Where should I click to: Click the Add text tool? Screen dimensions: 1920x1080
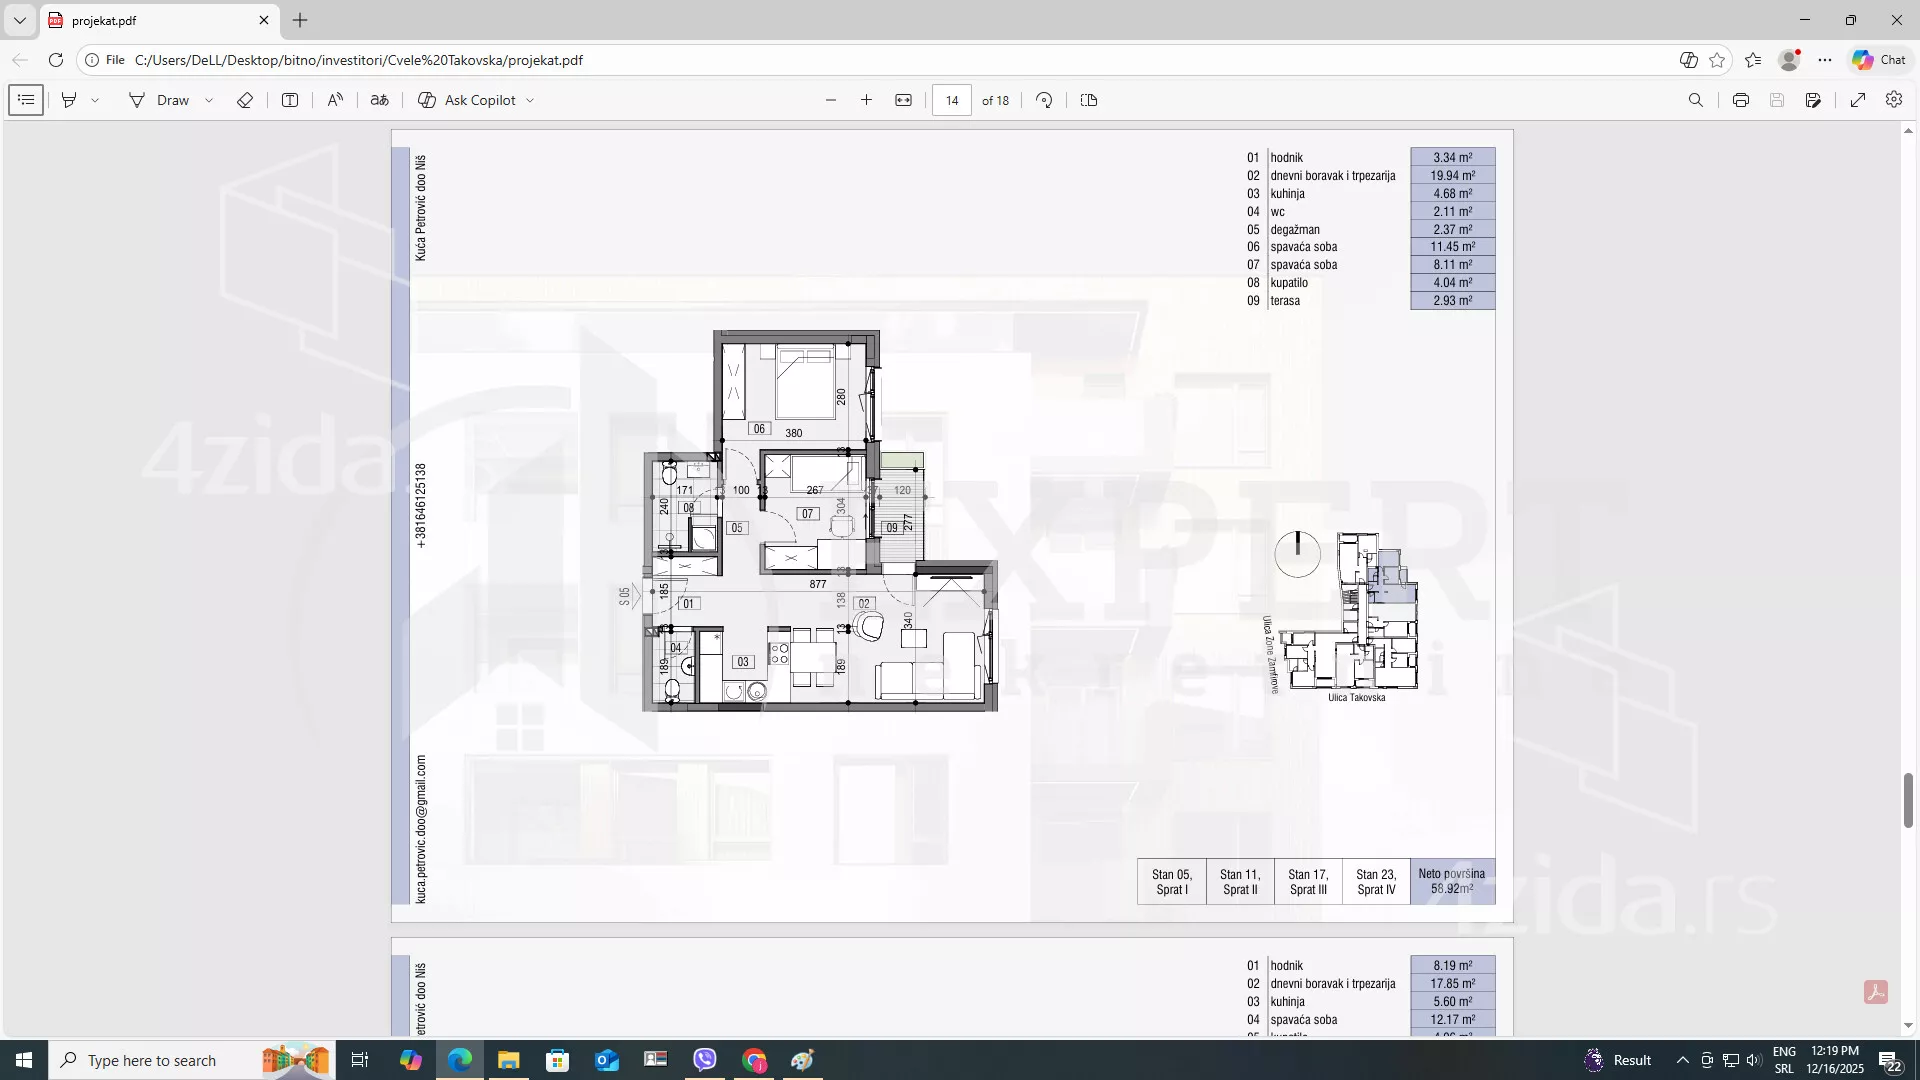(290, 100)
